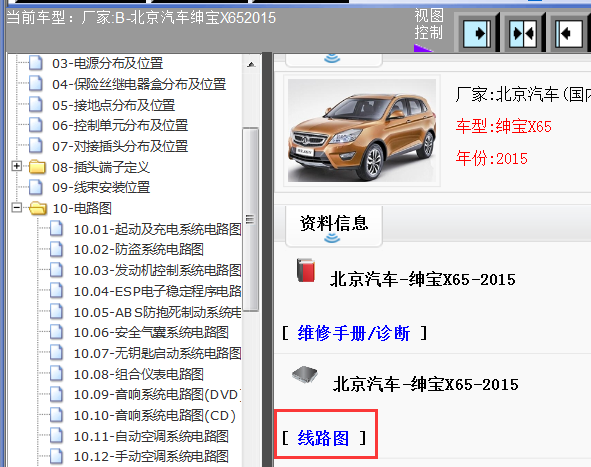Image resolution: width=591 pixels, height=467 pixels.
Task: Click the tree panel vertical scrollbar thumb
Action: [251, 219]
